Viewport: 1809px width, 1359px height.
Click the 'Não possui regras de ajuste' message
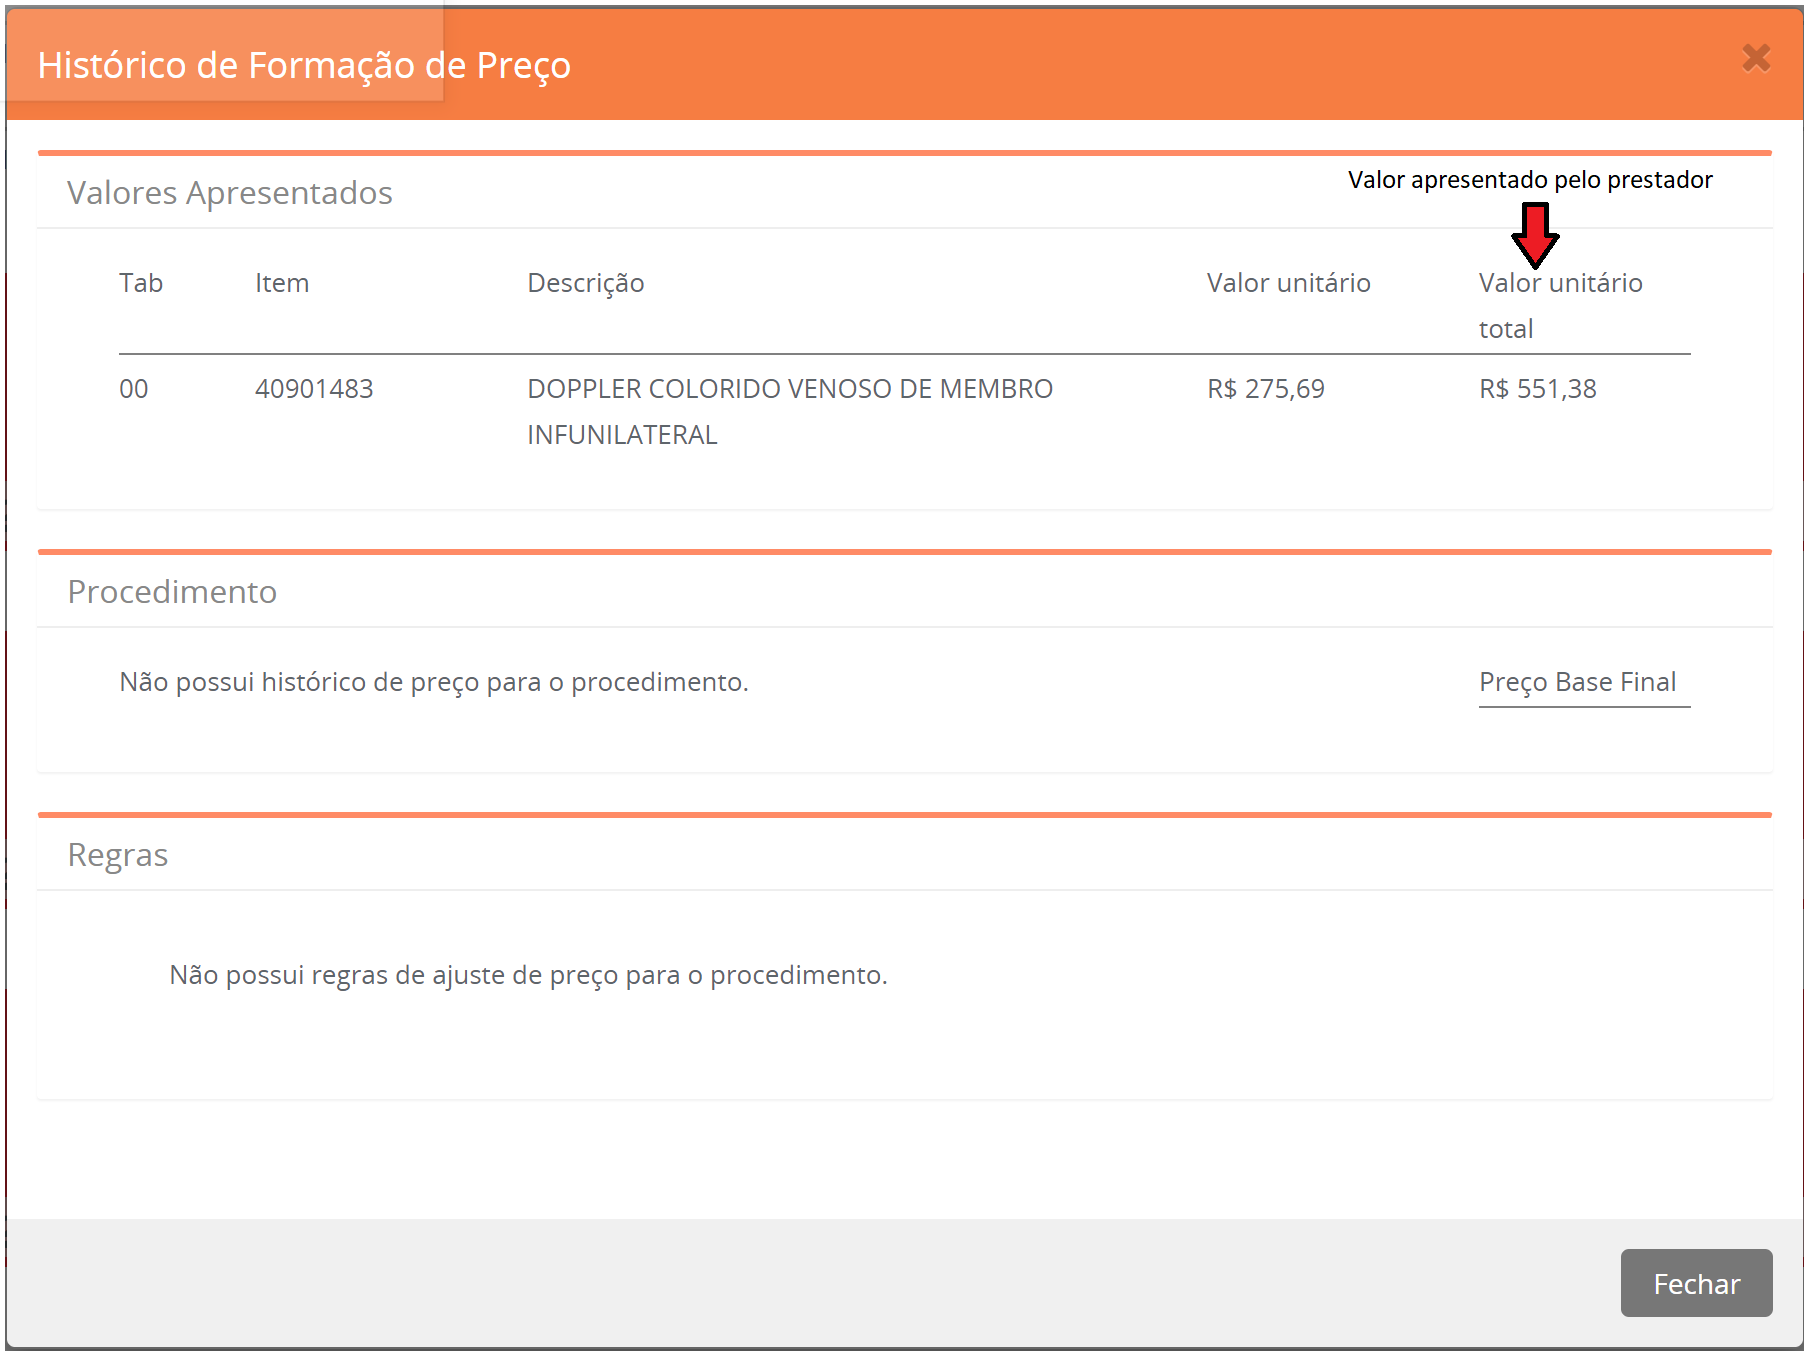point(528,975)
